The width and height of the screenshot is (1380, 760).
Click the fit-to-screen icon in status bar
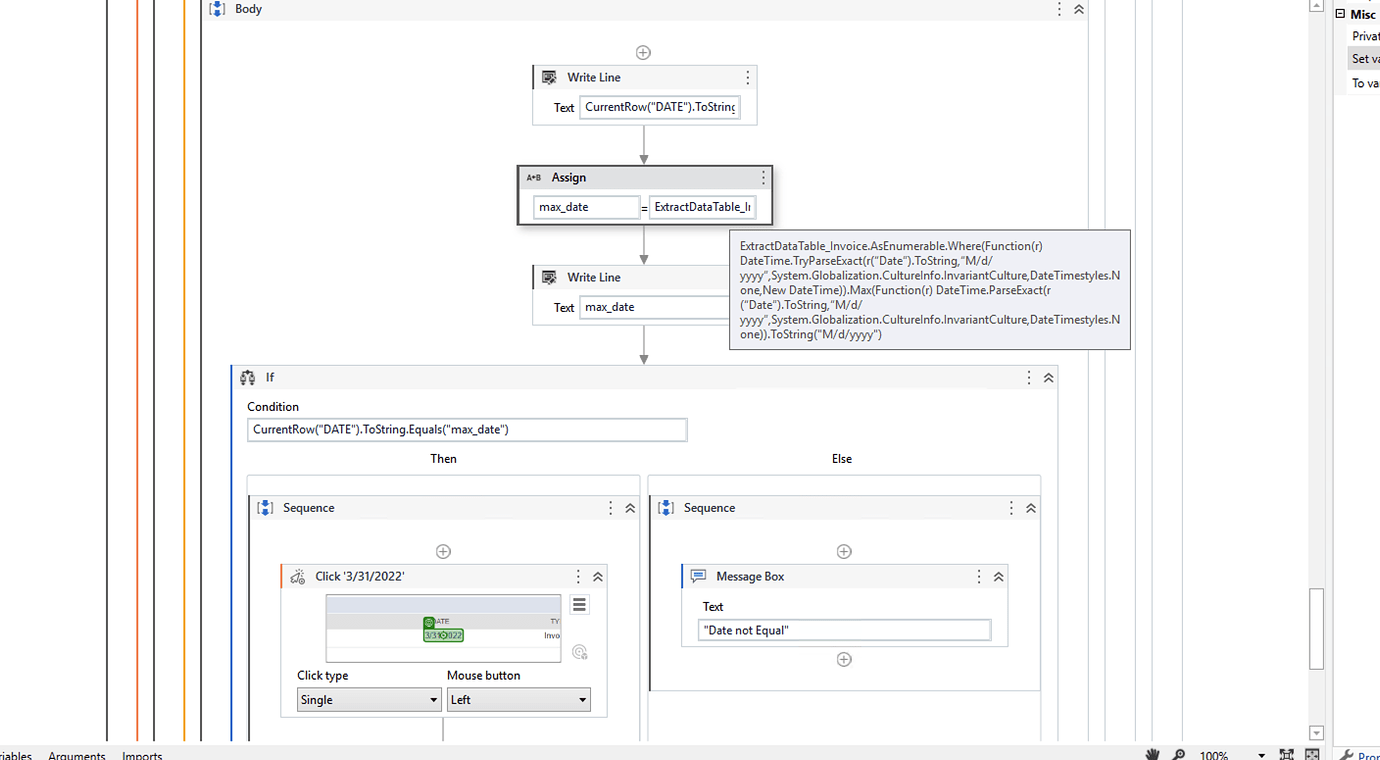pos(1286,754)
